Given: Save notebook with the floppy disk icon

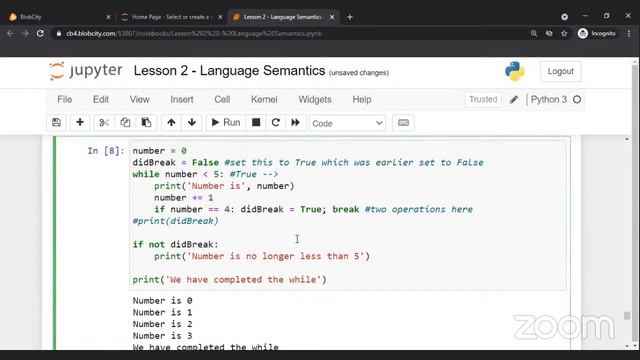Looking at the screenshot, I should click(x=56, y=122).
